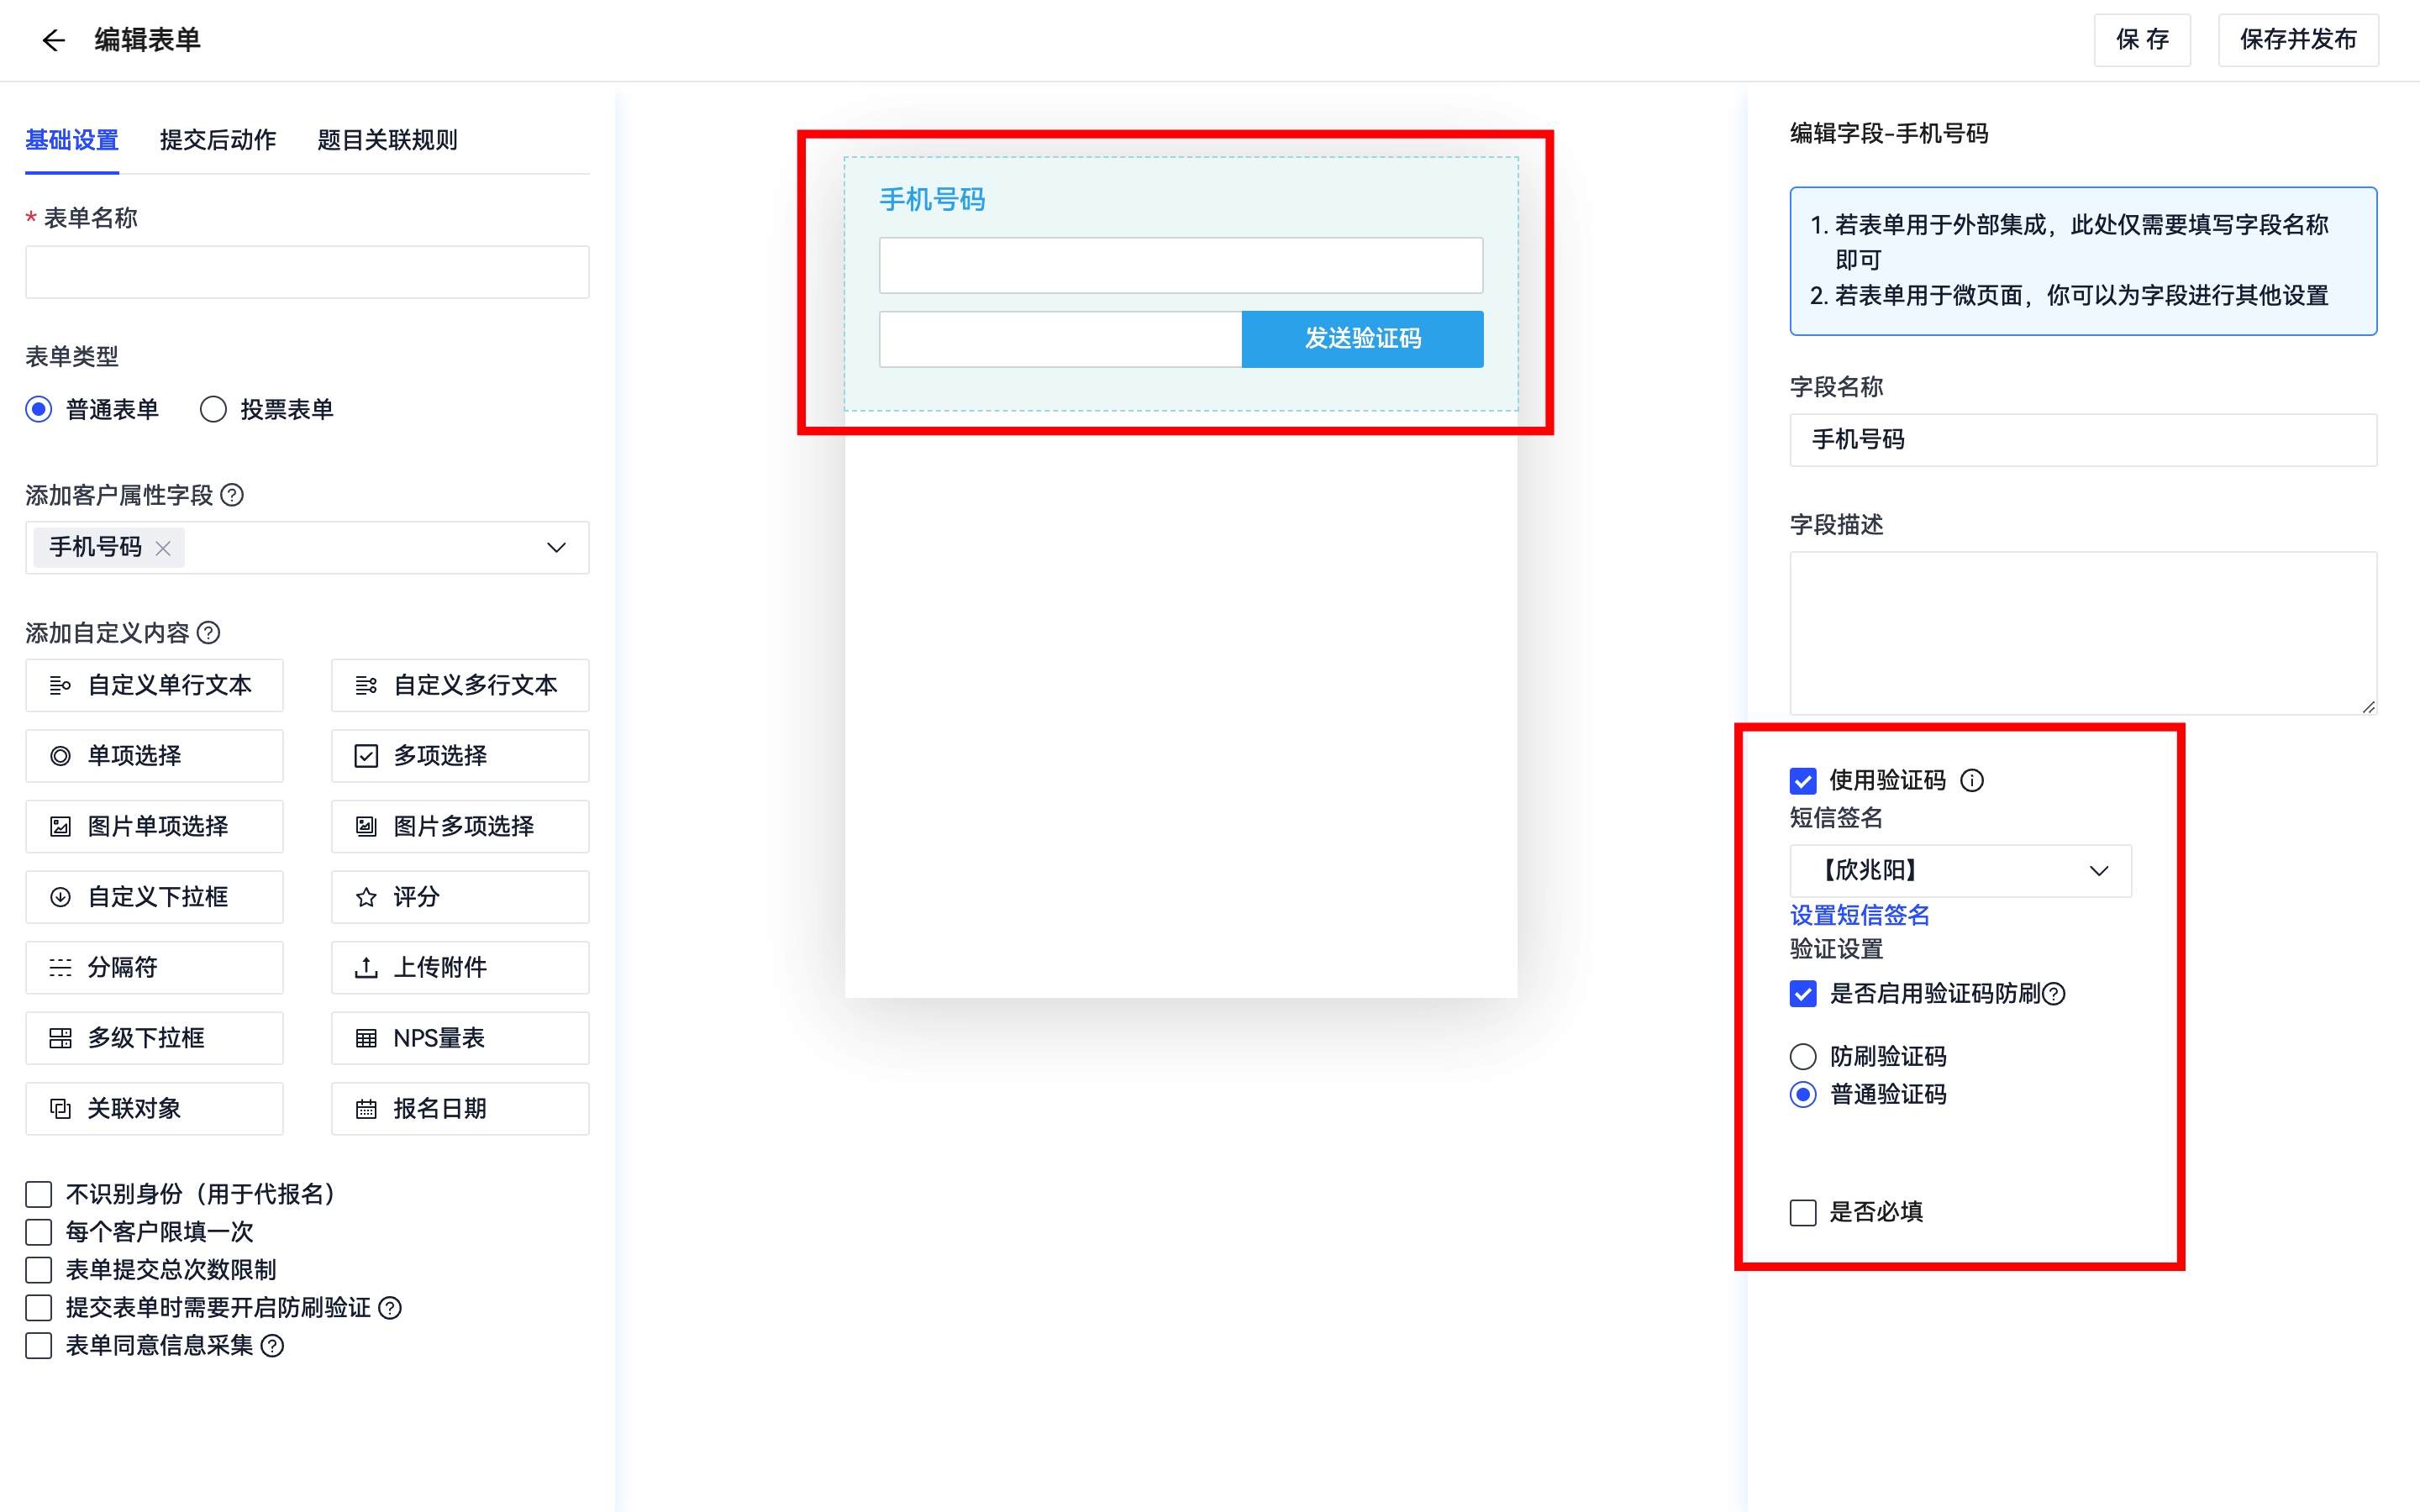2420x1512 pixels.
Task: Choose the 防刷验证码 radio option
Action: pos(1802,1056)
